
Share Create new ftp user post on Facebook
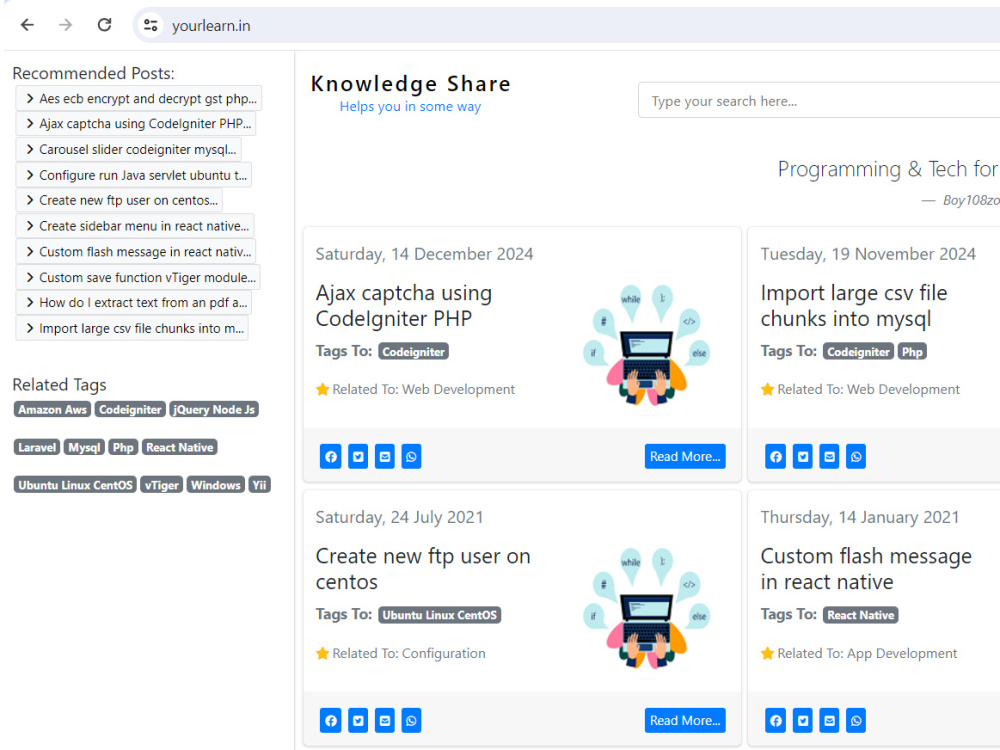point(330,721)
